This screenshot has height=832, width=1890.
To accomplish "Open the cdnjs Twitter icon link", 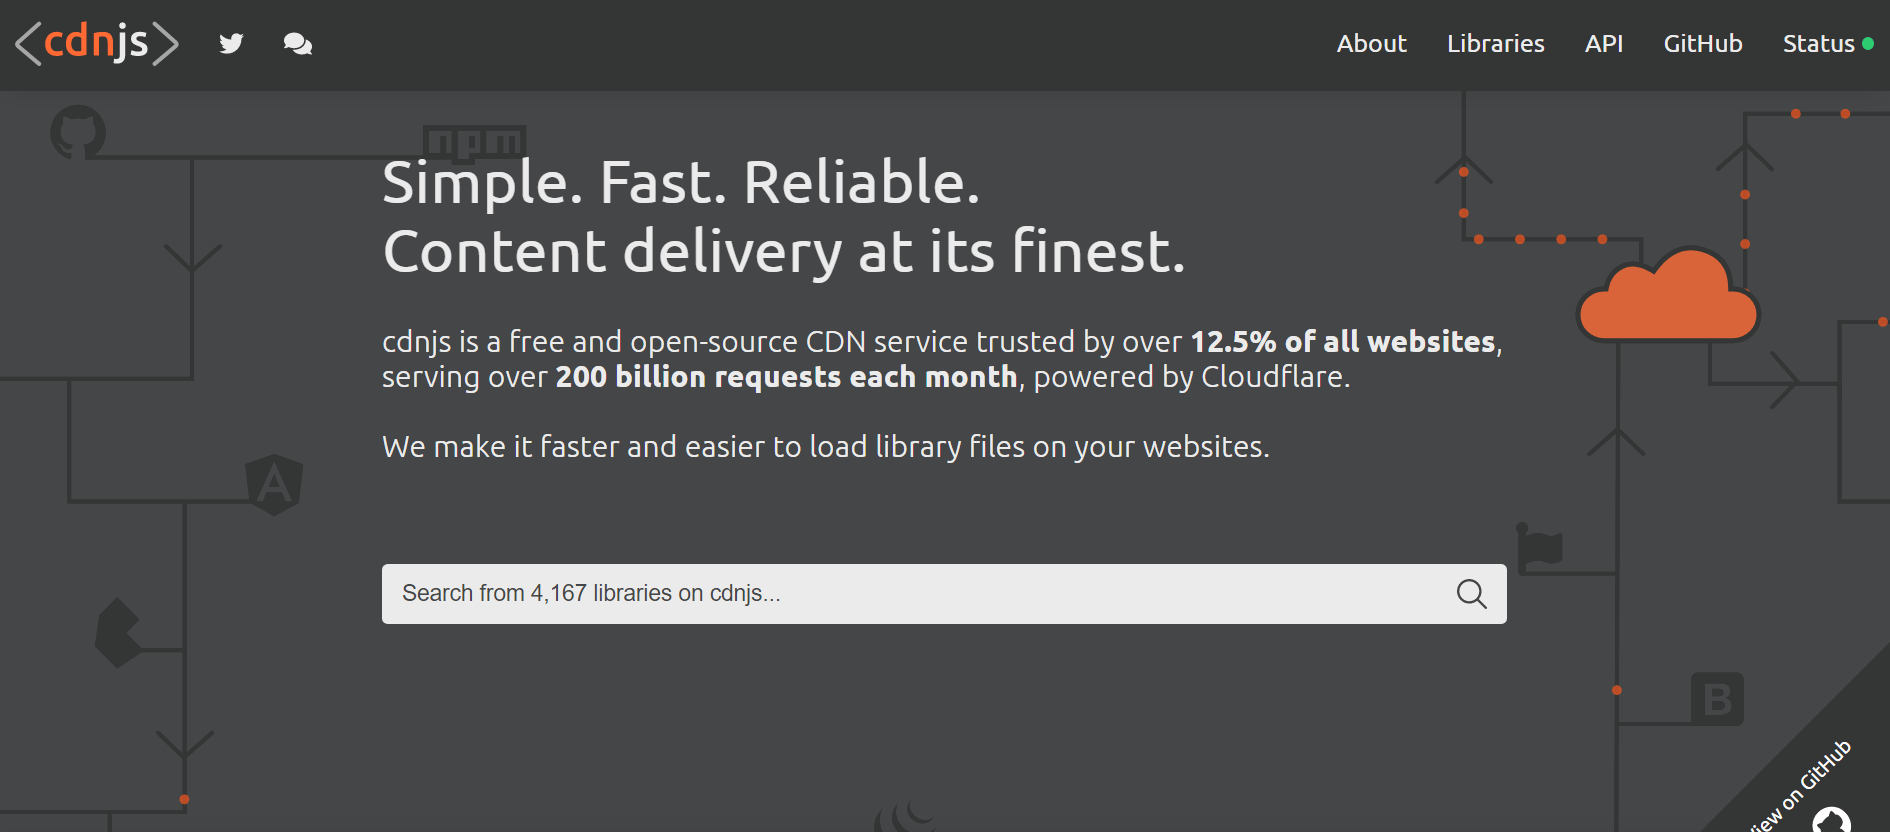I will click(231, 43).
